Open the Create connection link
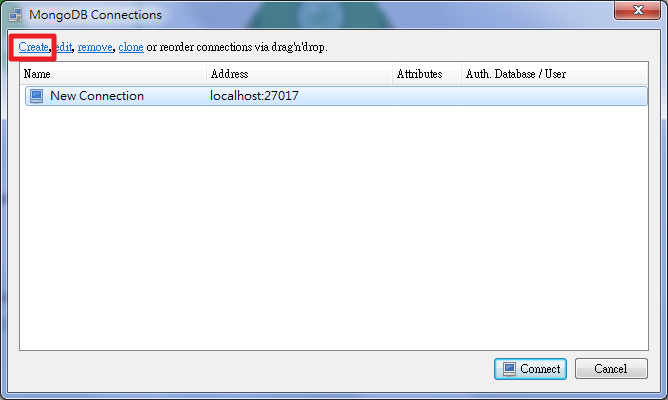This screenshot has width=668, height=400. (33, 47)
